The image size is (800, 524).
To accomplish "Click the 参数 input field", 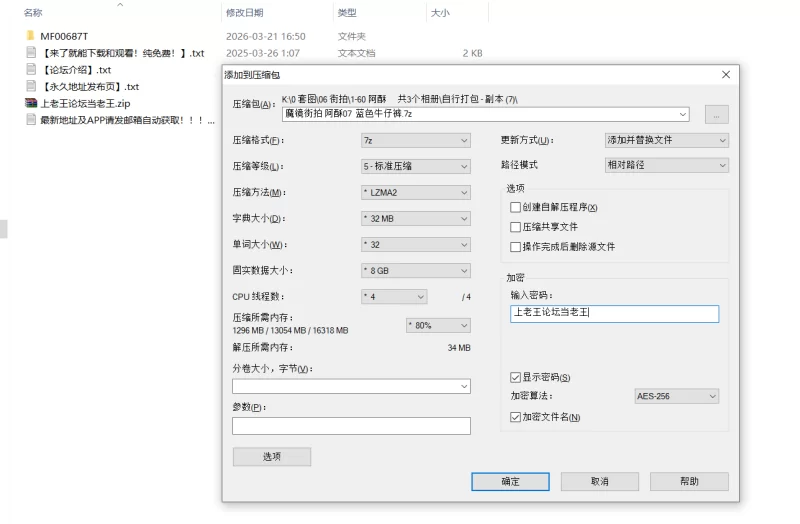I will tap(351, 426).
